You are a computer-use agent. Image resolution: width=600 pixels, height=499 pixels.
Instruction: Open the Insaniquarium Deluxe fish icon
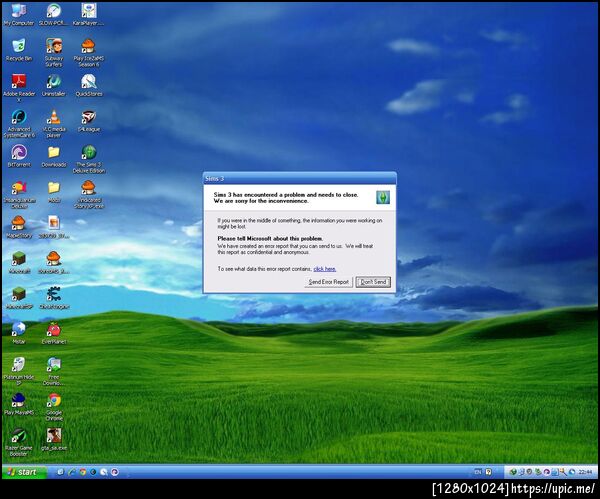[x=18, y=194]
